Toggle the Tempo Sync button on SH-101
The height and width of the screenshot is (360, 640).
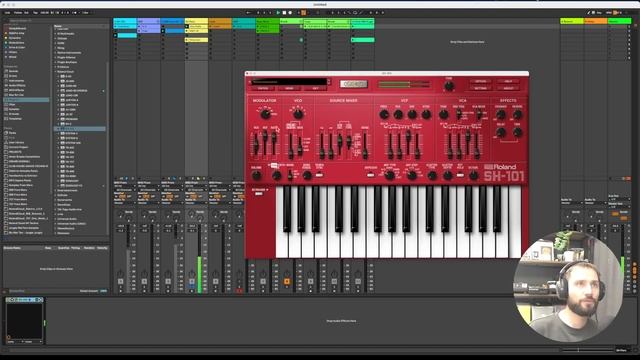[319, 175]
